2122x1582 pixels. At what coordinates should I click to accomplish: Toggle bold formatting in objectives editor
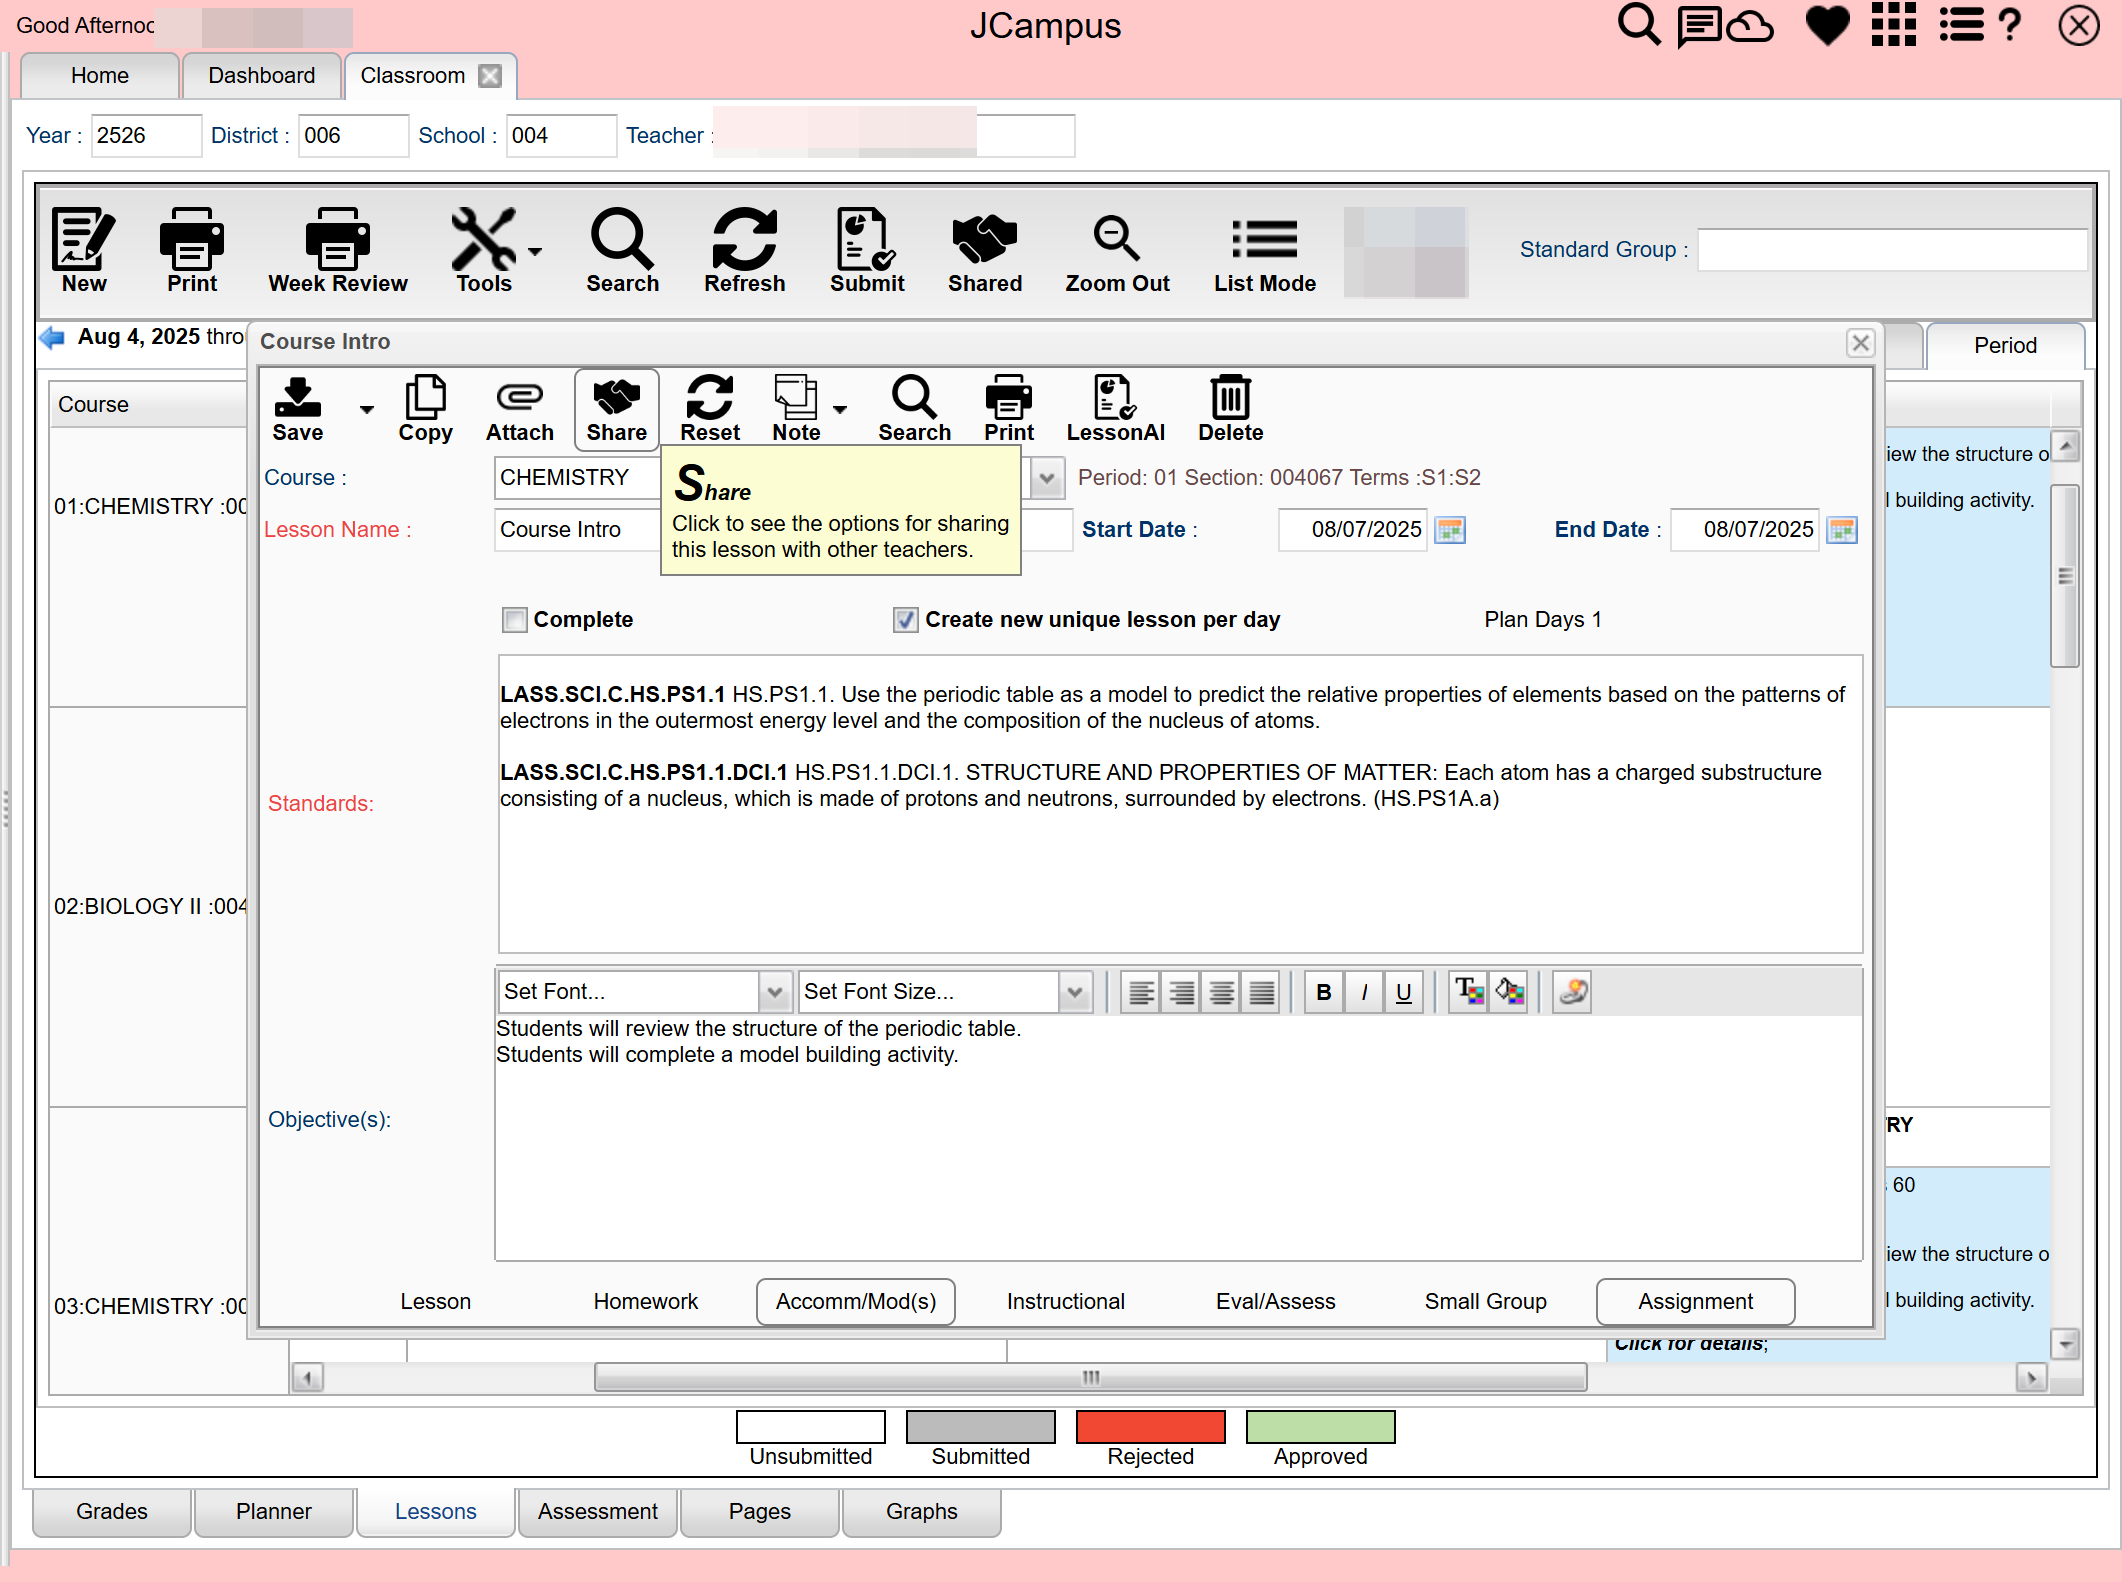[1324, 992]
